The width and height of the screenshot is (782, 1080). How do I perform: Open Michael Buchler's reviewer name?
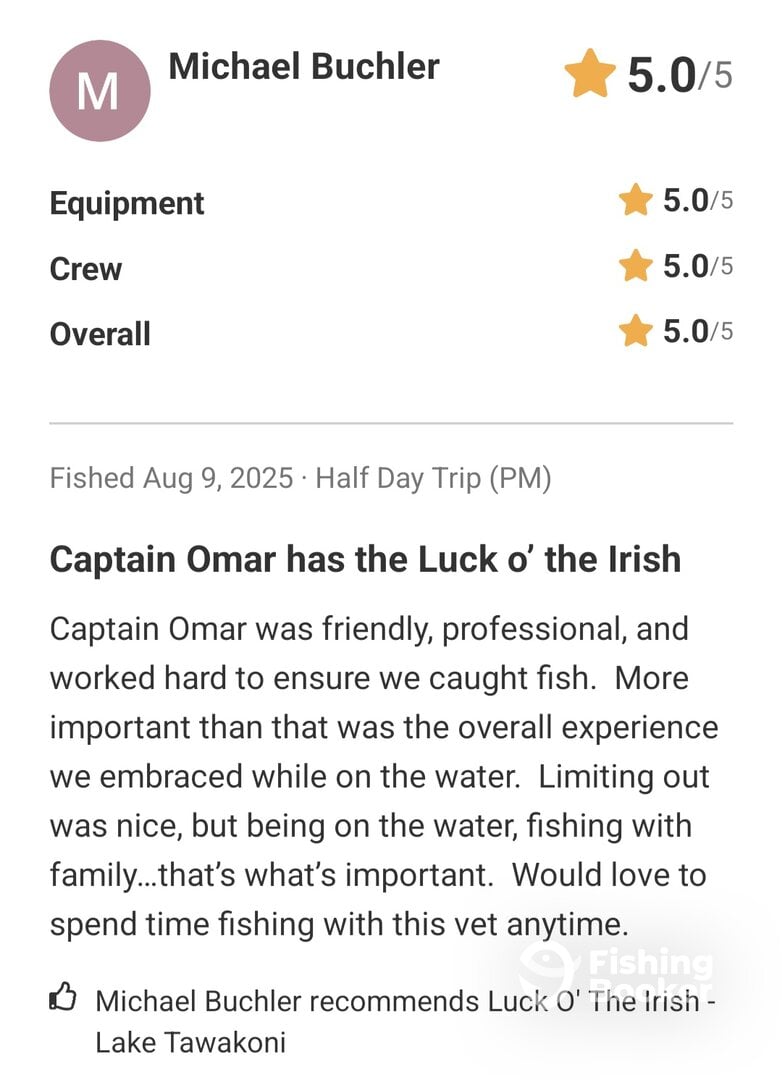tap(304, 68)
